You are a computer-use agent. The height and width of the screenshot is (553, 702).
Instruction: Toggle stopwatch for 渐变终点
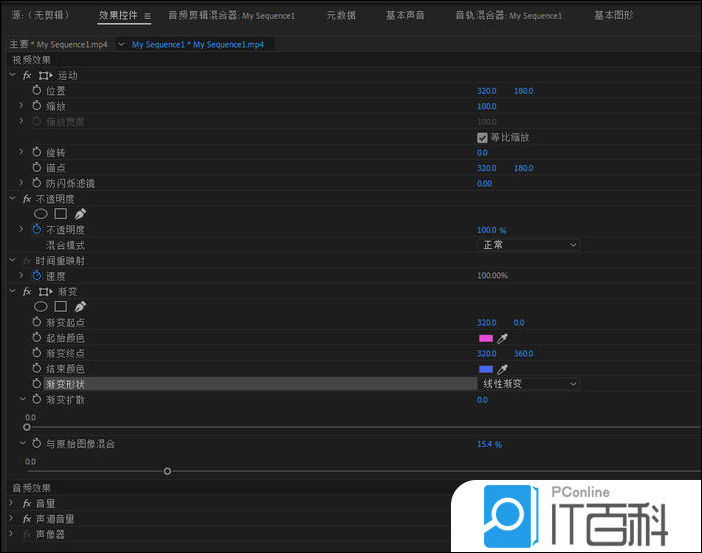click(x=37, y=353)
